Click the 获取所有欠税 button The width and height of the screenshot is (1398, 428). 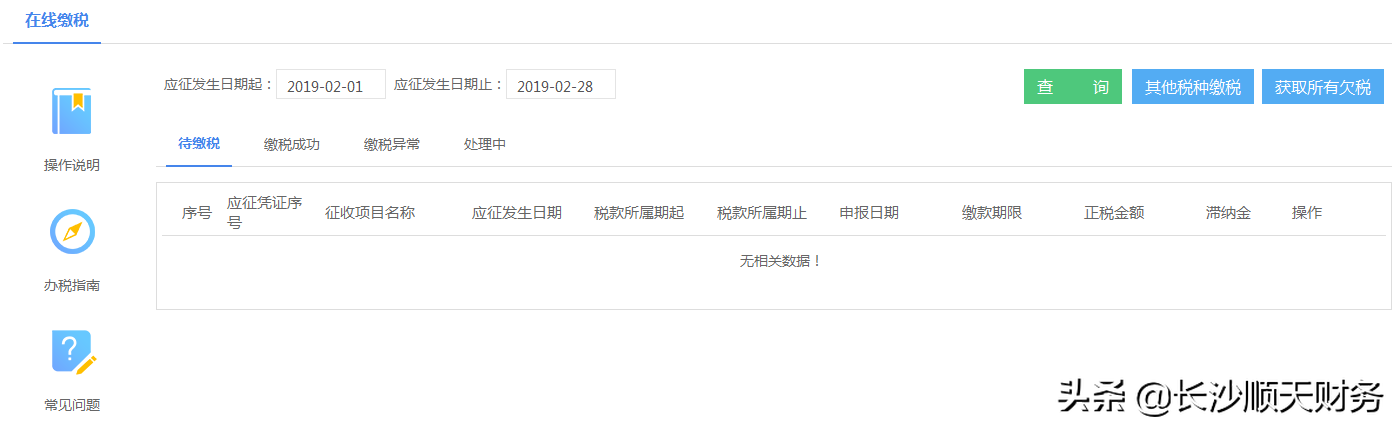click(x=1323, y=87)
